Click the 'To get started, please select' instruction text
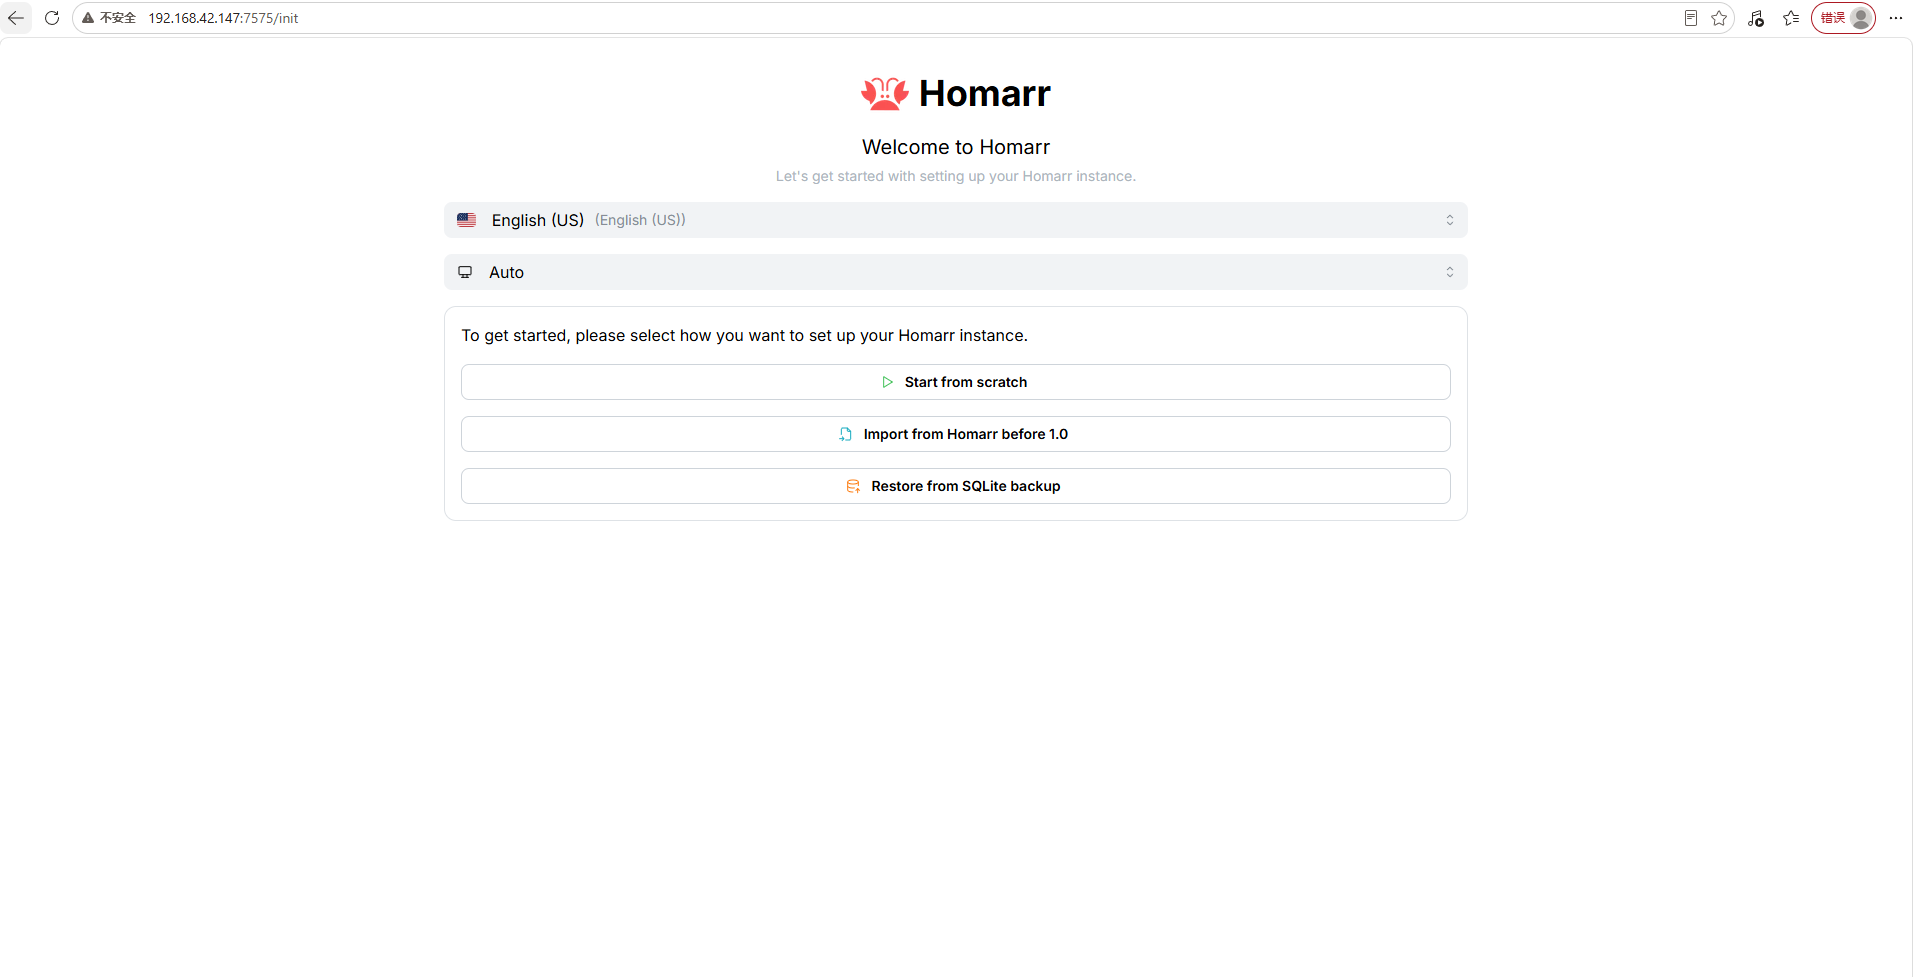 pos(745,335)
